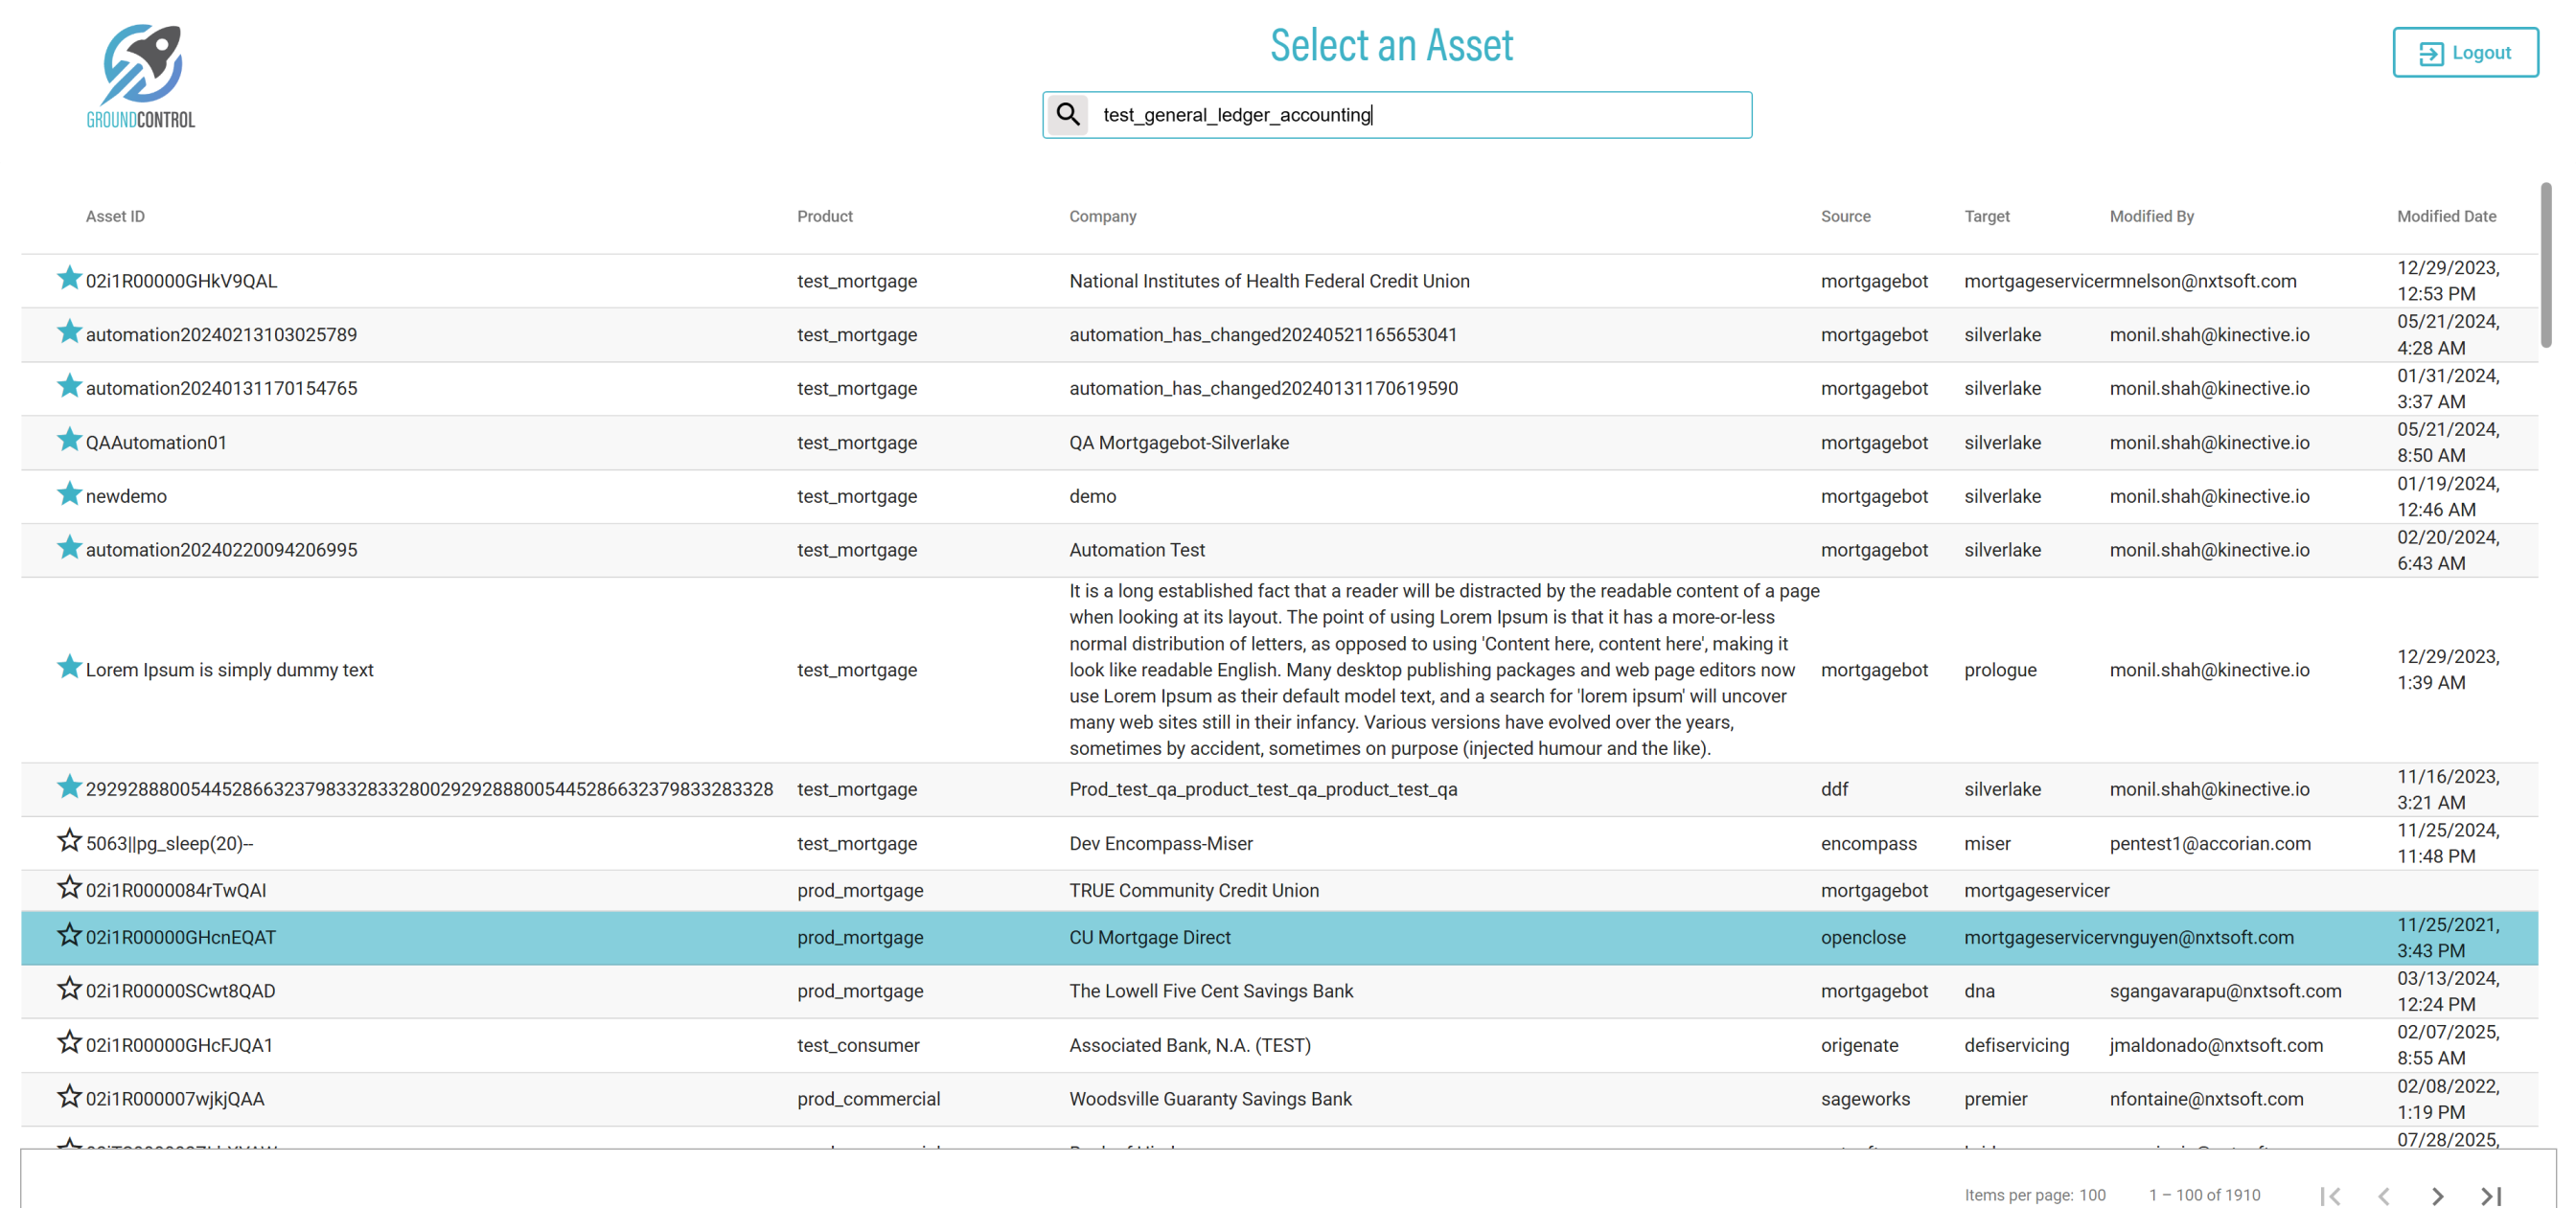Jump to last page of assets

(2491, 1195)
